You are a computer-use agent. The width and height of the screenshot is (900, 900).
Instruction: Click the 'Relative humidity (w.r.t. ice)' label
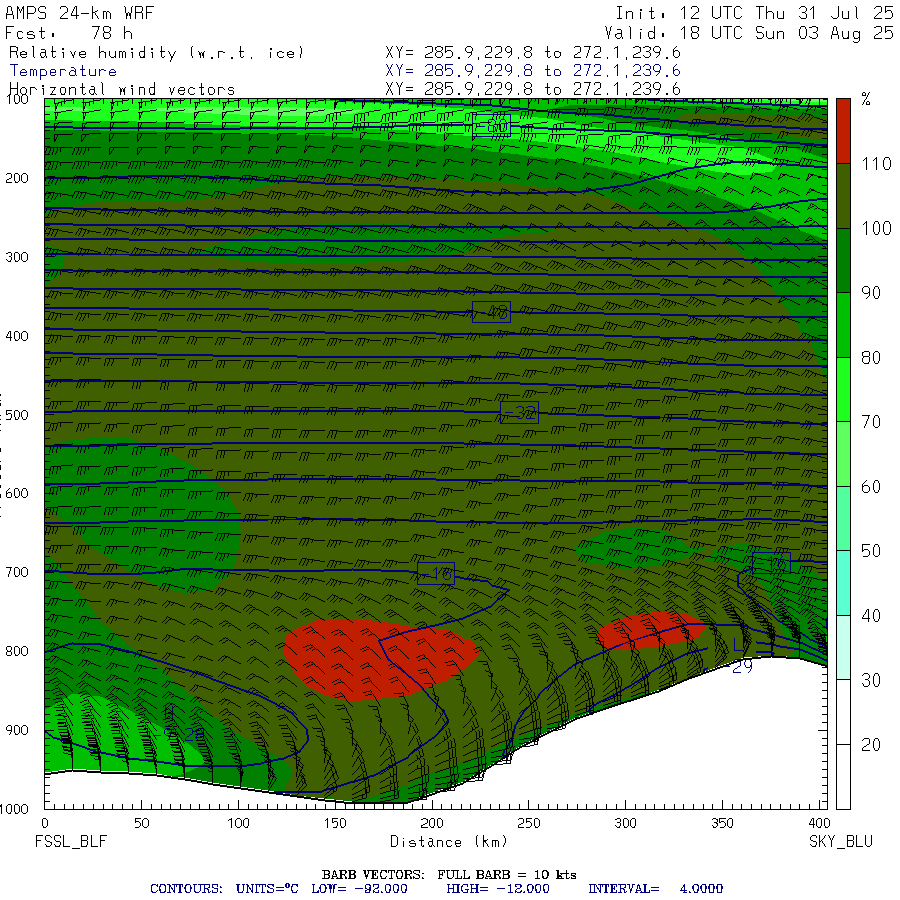click(x=156, y=53)
